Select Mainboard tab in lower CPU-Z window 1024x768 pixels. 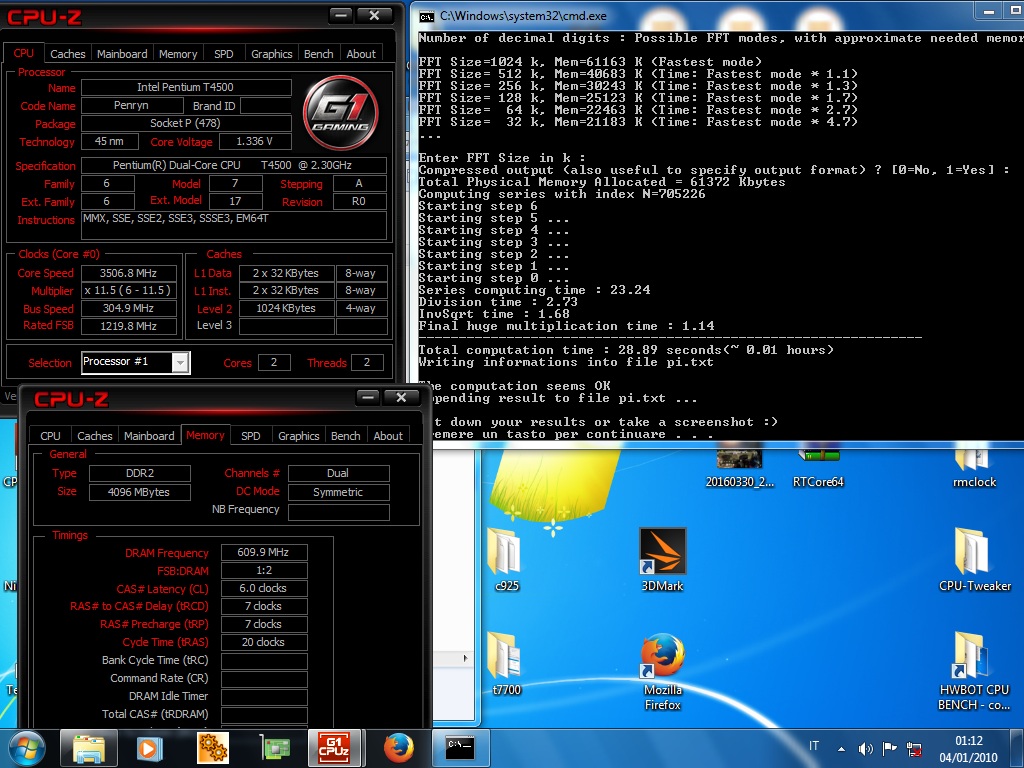(149, 436)
